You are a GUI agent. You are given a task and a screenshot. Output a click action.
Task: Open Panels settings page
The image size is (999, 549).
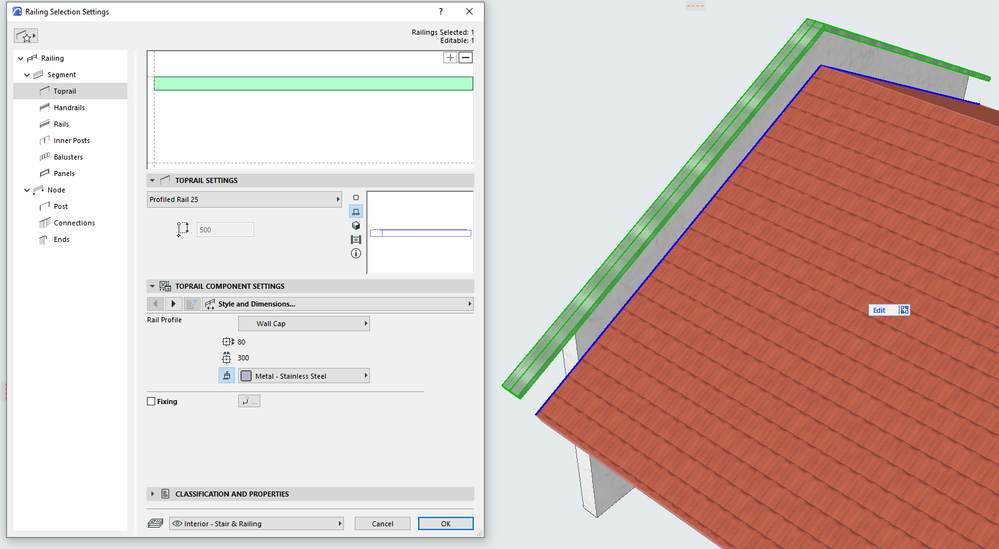pyautogui.click(x=64, y=173)
